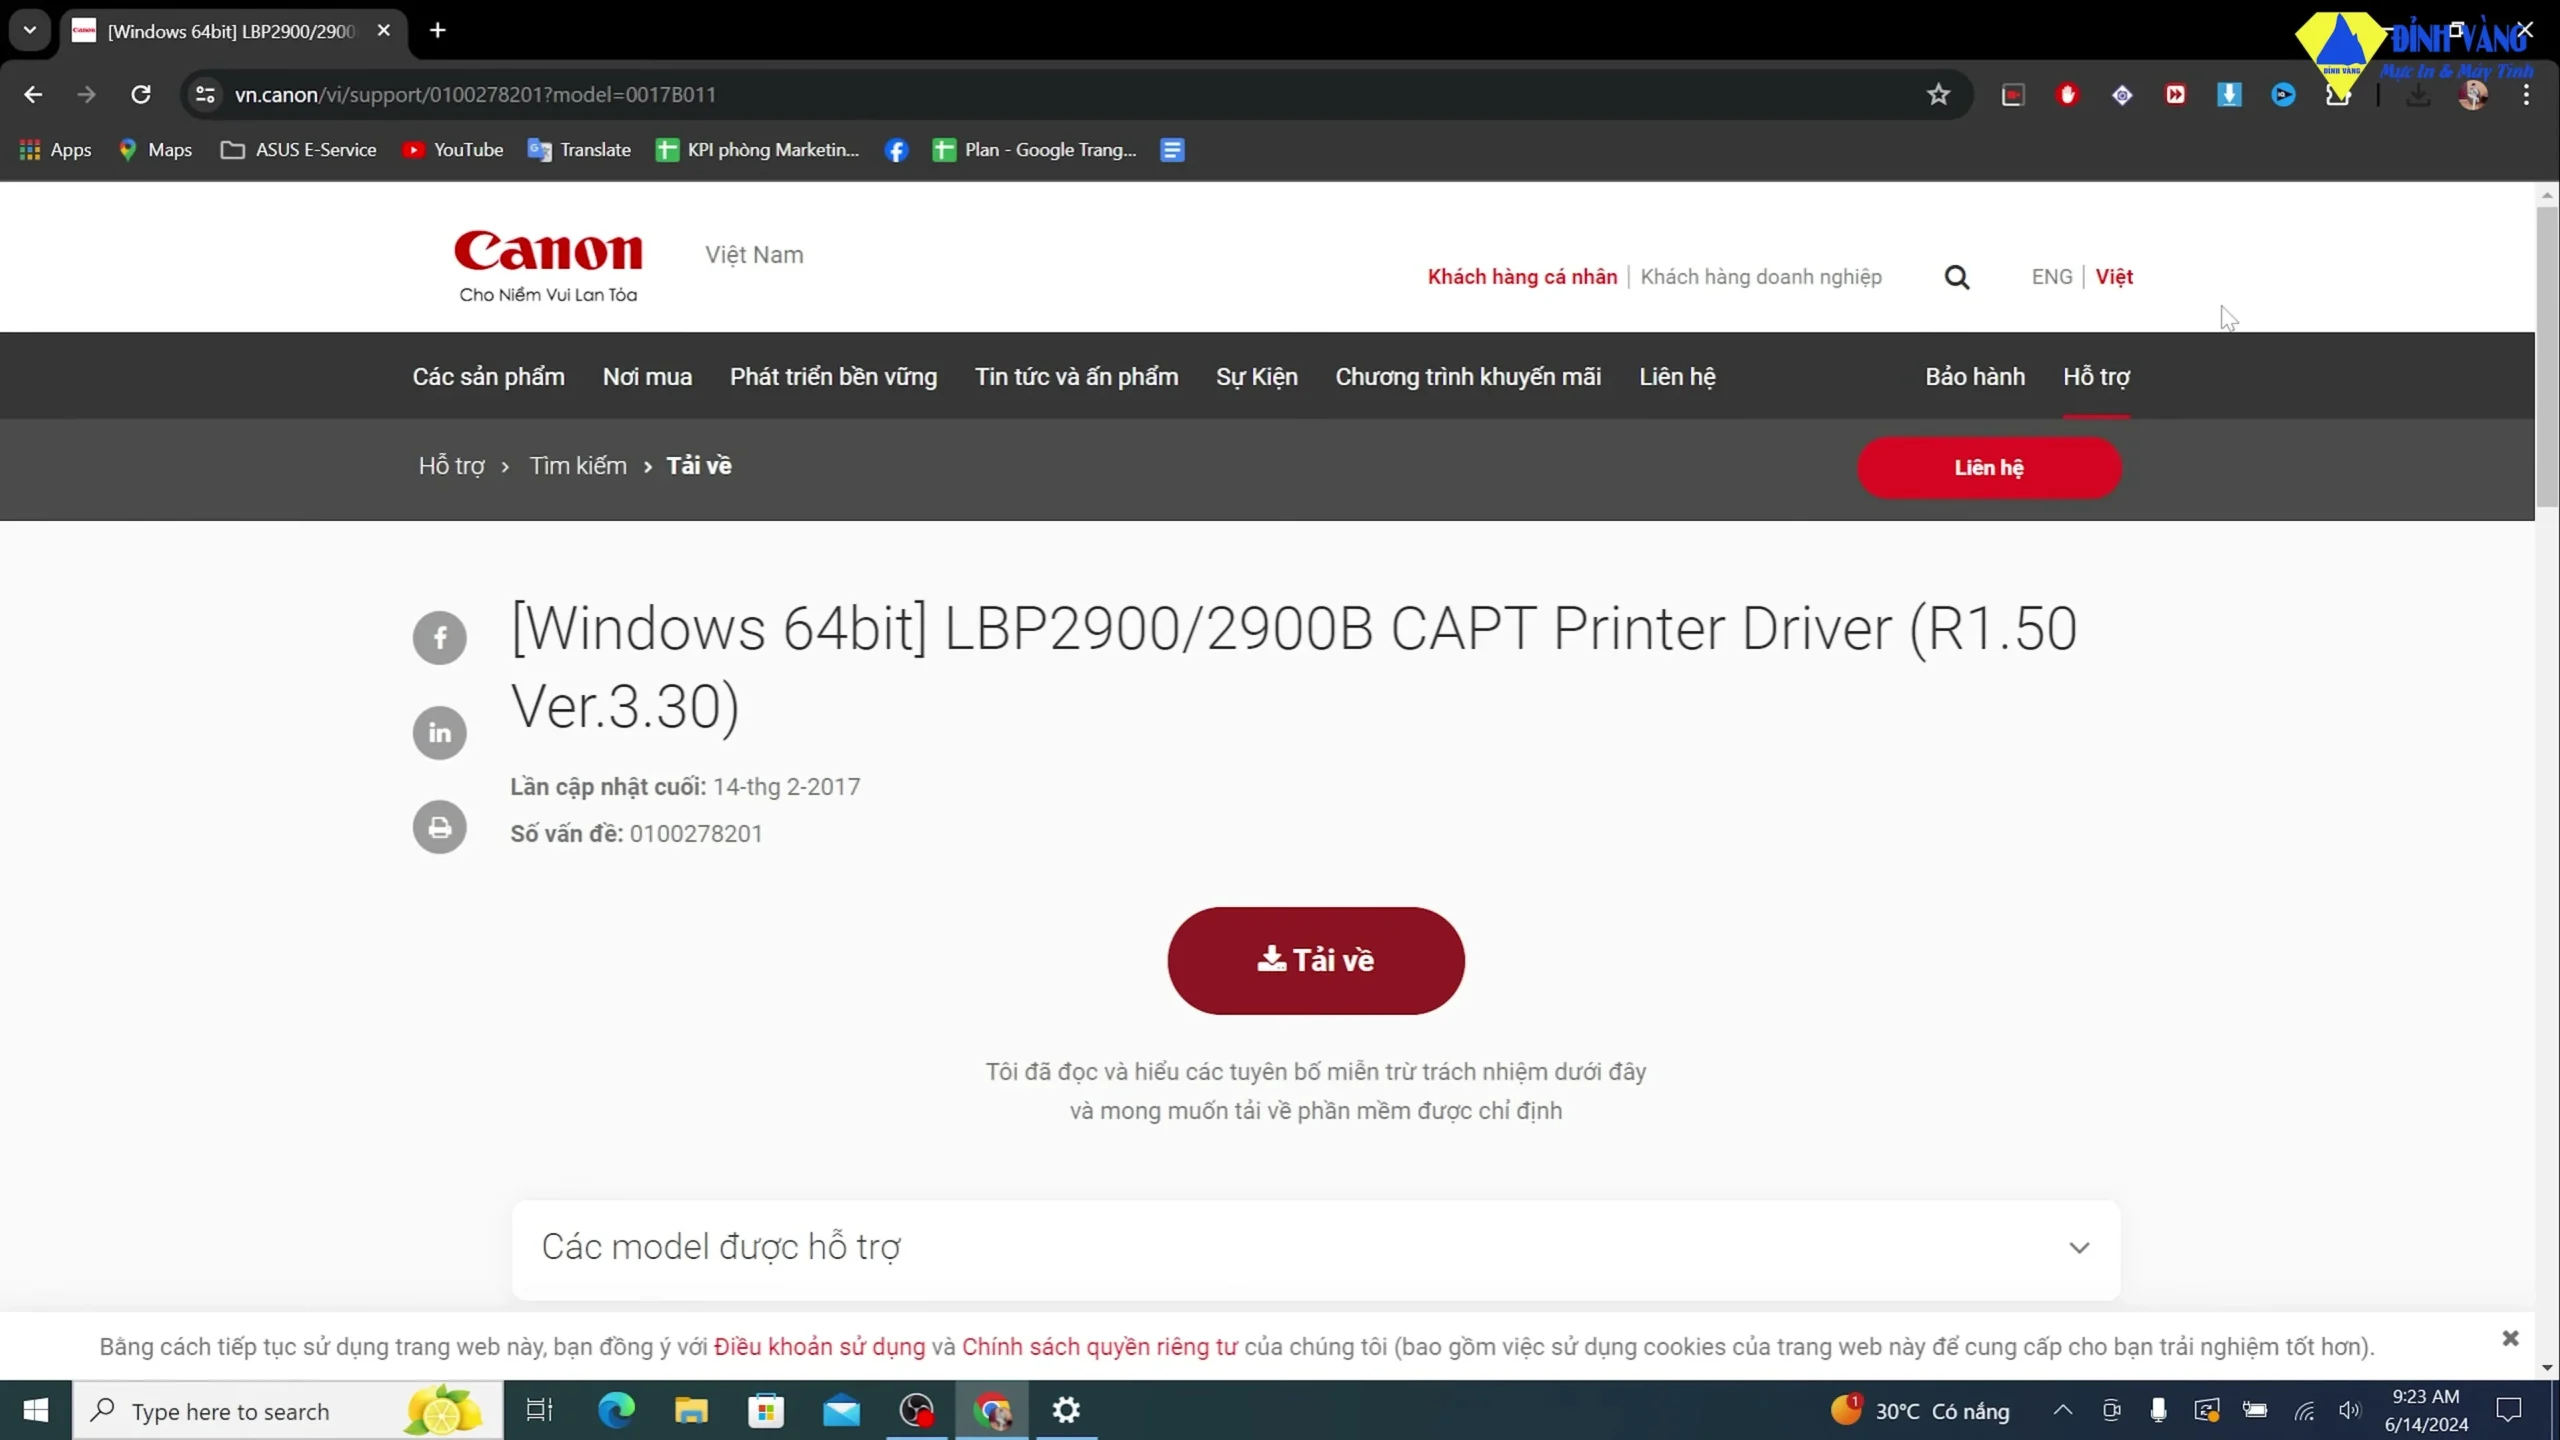
Task: Open Windows Start menu
Action: [x=36, y=1410]
